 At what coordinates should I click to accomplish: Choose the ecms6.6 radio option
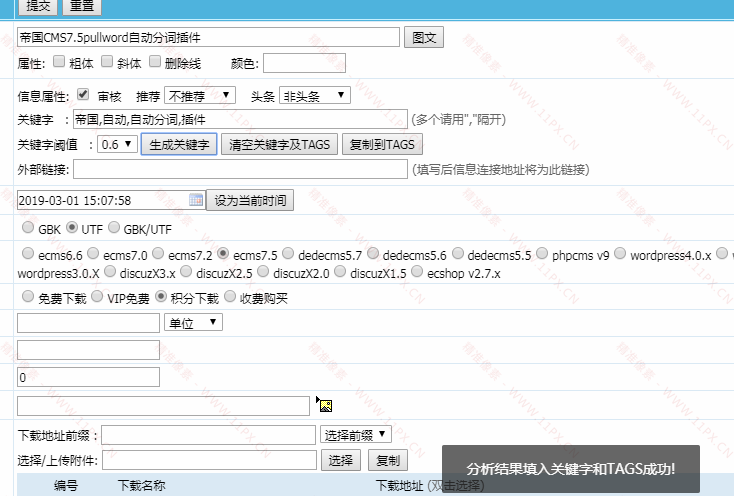pos(28,253)
